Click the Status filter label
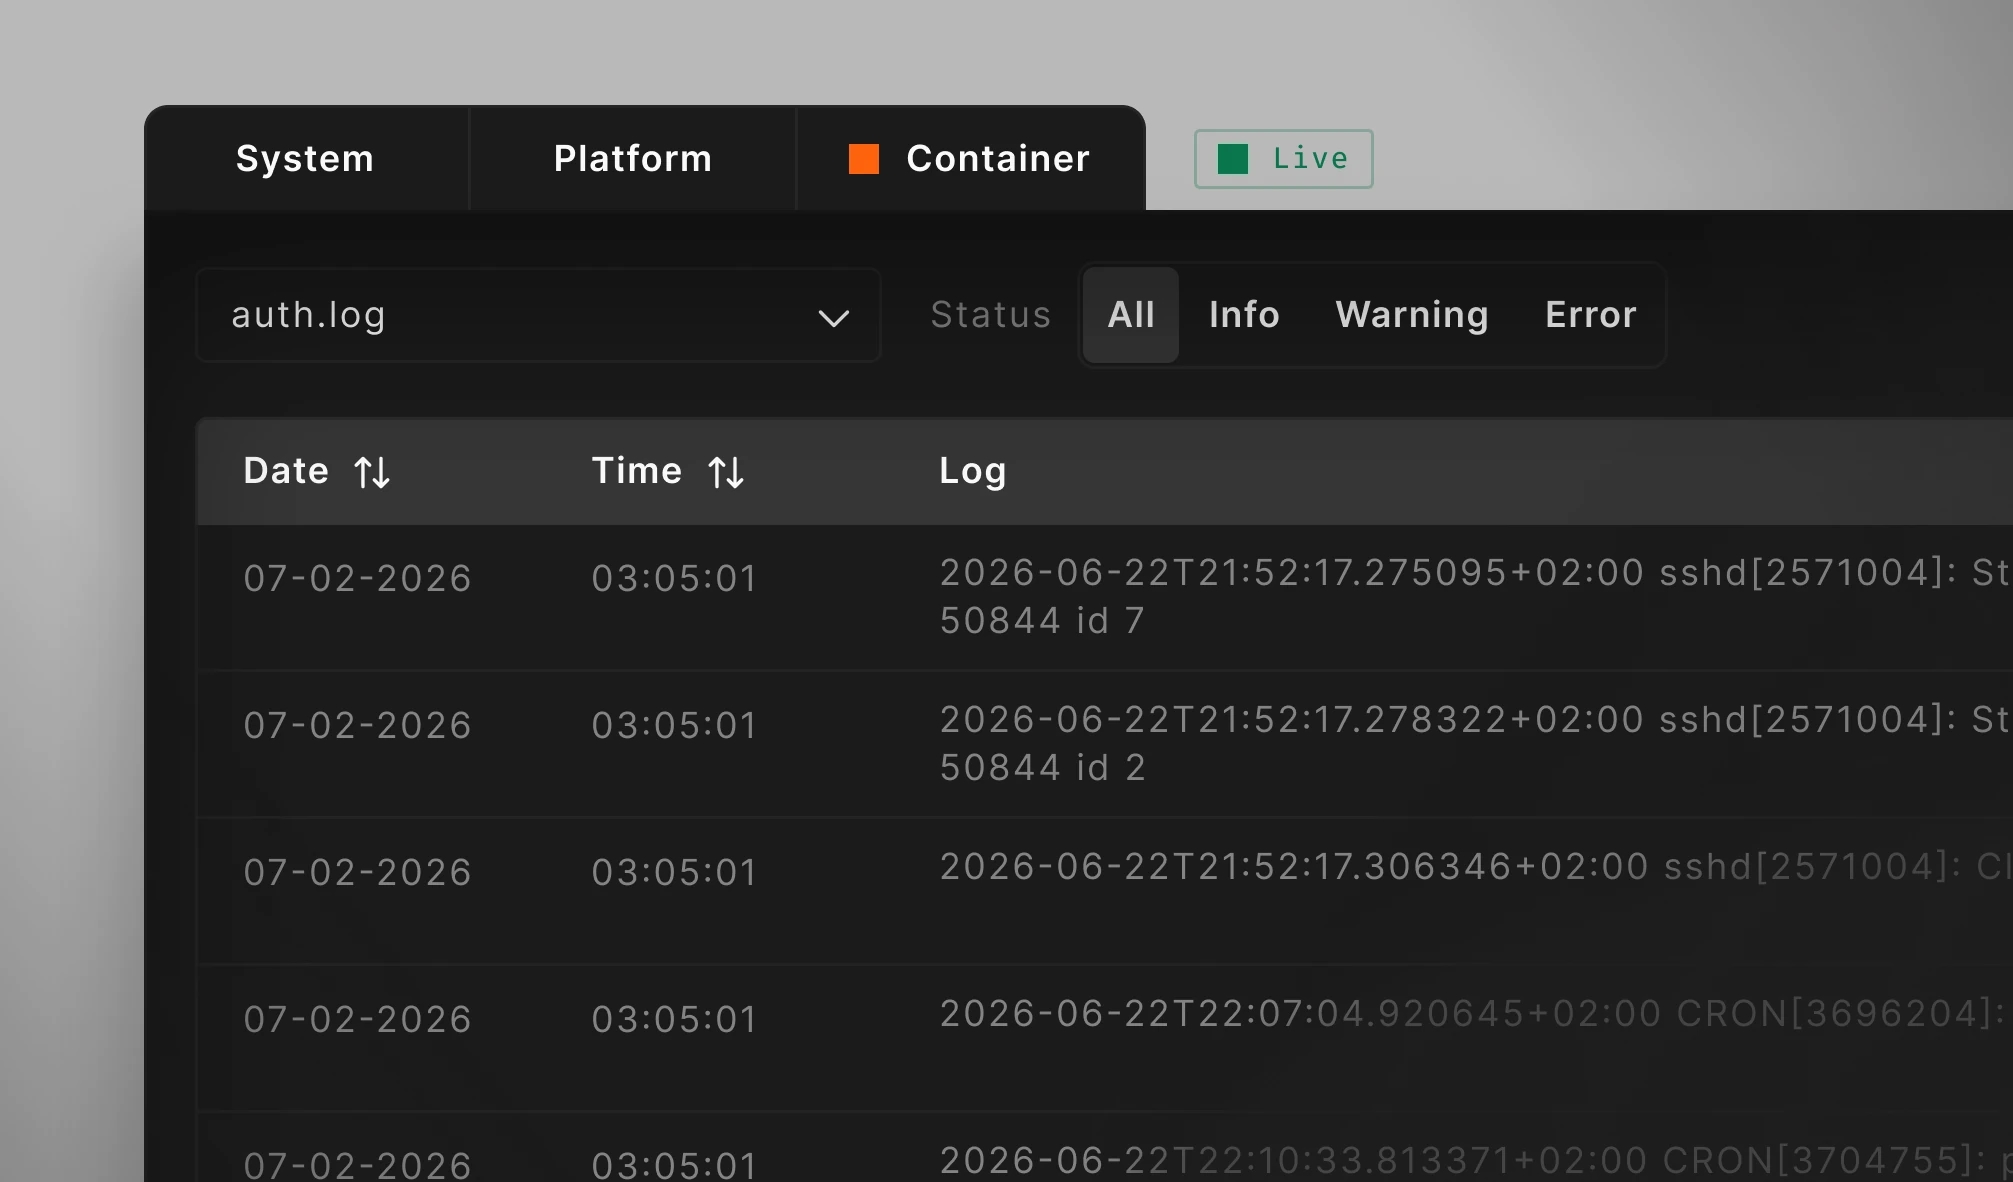Screen dimensions: 2013x1182 pos(991,315)
